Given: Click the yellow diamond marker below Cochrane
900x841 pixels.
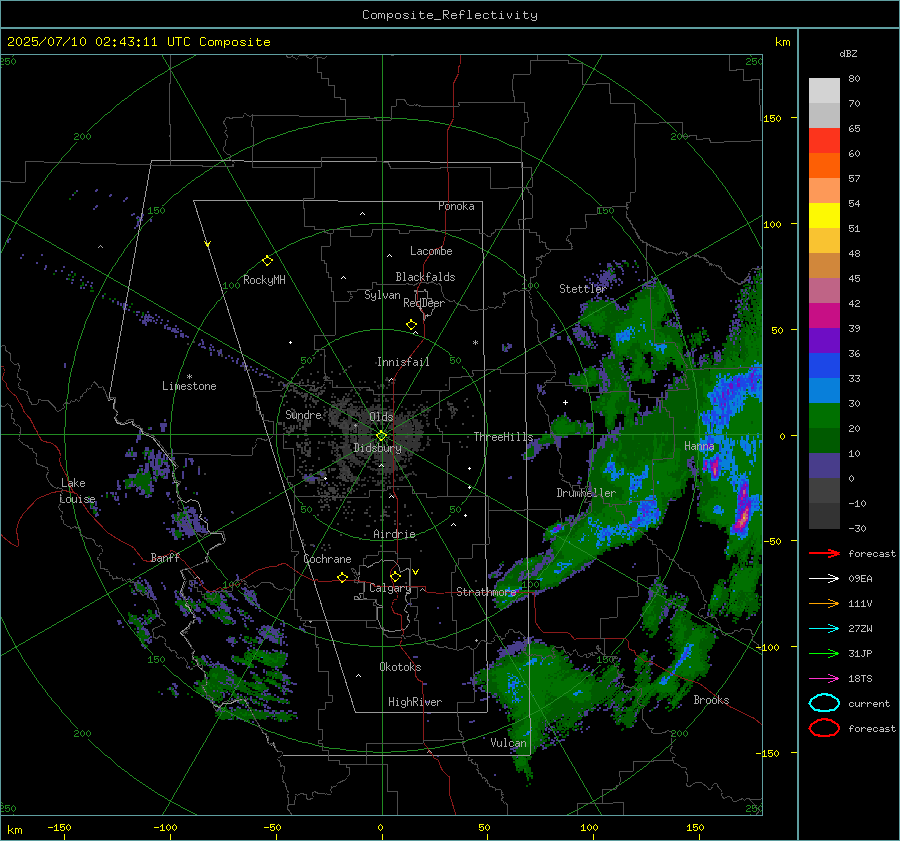Looking at the screenshot, I should (342, 578).
